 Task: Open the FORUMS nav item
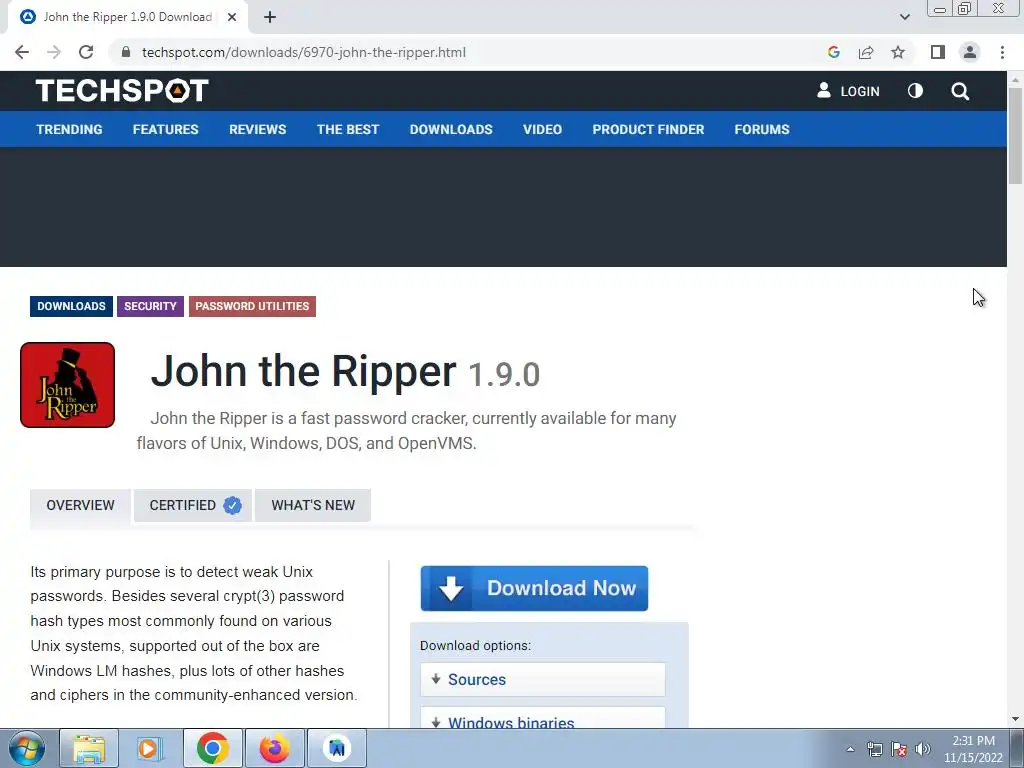762,129
